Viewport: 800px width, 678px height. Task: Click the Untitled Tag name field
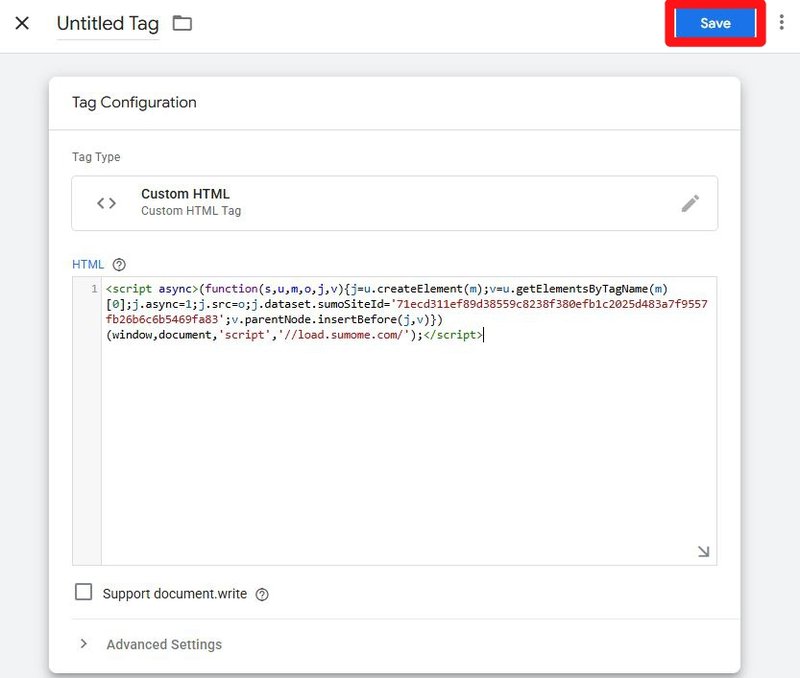click(107, 24)
